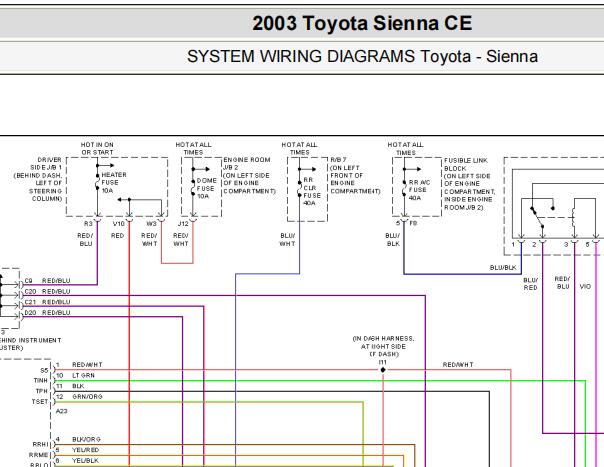Click the SYSTEM WIRING DIAGRAMS Toyota - Sienna heading
The height and width of the screenshot is (467, 604).
[x=362, y=56]
